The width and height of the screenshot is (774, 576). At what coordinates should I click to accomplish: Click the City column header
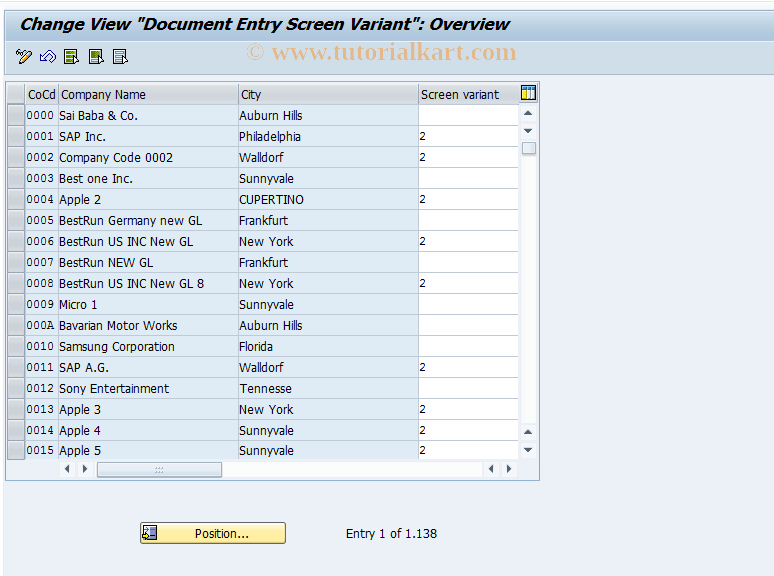click(x=328, y=94)
